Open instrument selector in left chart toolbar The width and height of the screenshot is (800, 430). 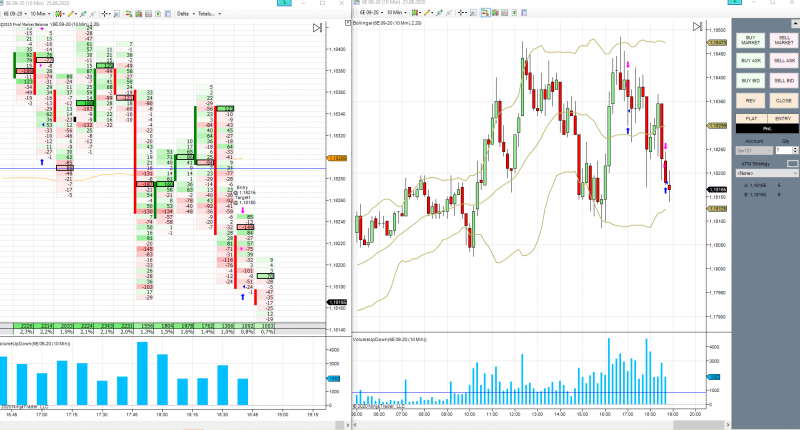coord(15,14)
